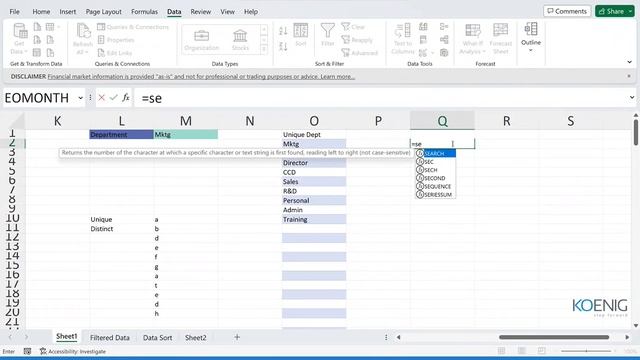Viewport: 640px width, 360px height.
Task: Switch to the Home ribbon tab
Action: pyautogui.click(x=41, y=11)
